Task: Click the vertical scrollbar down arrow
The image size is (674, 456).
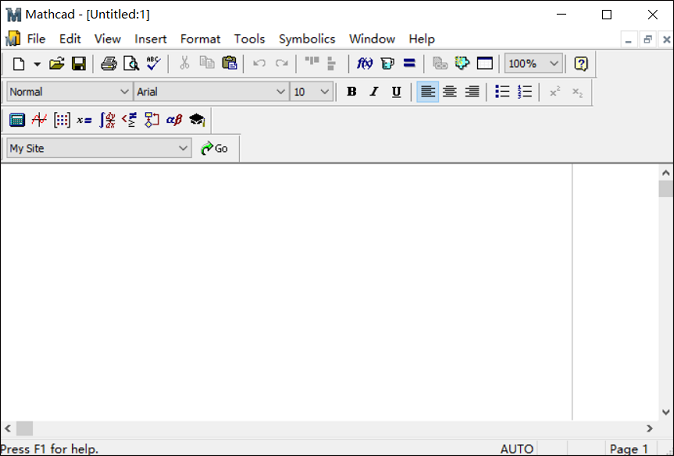Action: coord(666,412)
